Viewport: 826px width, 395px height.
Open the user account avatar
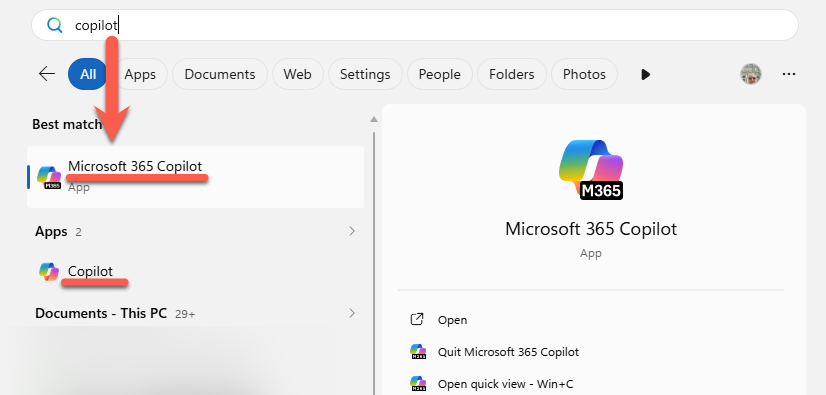click(751, 74)
